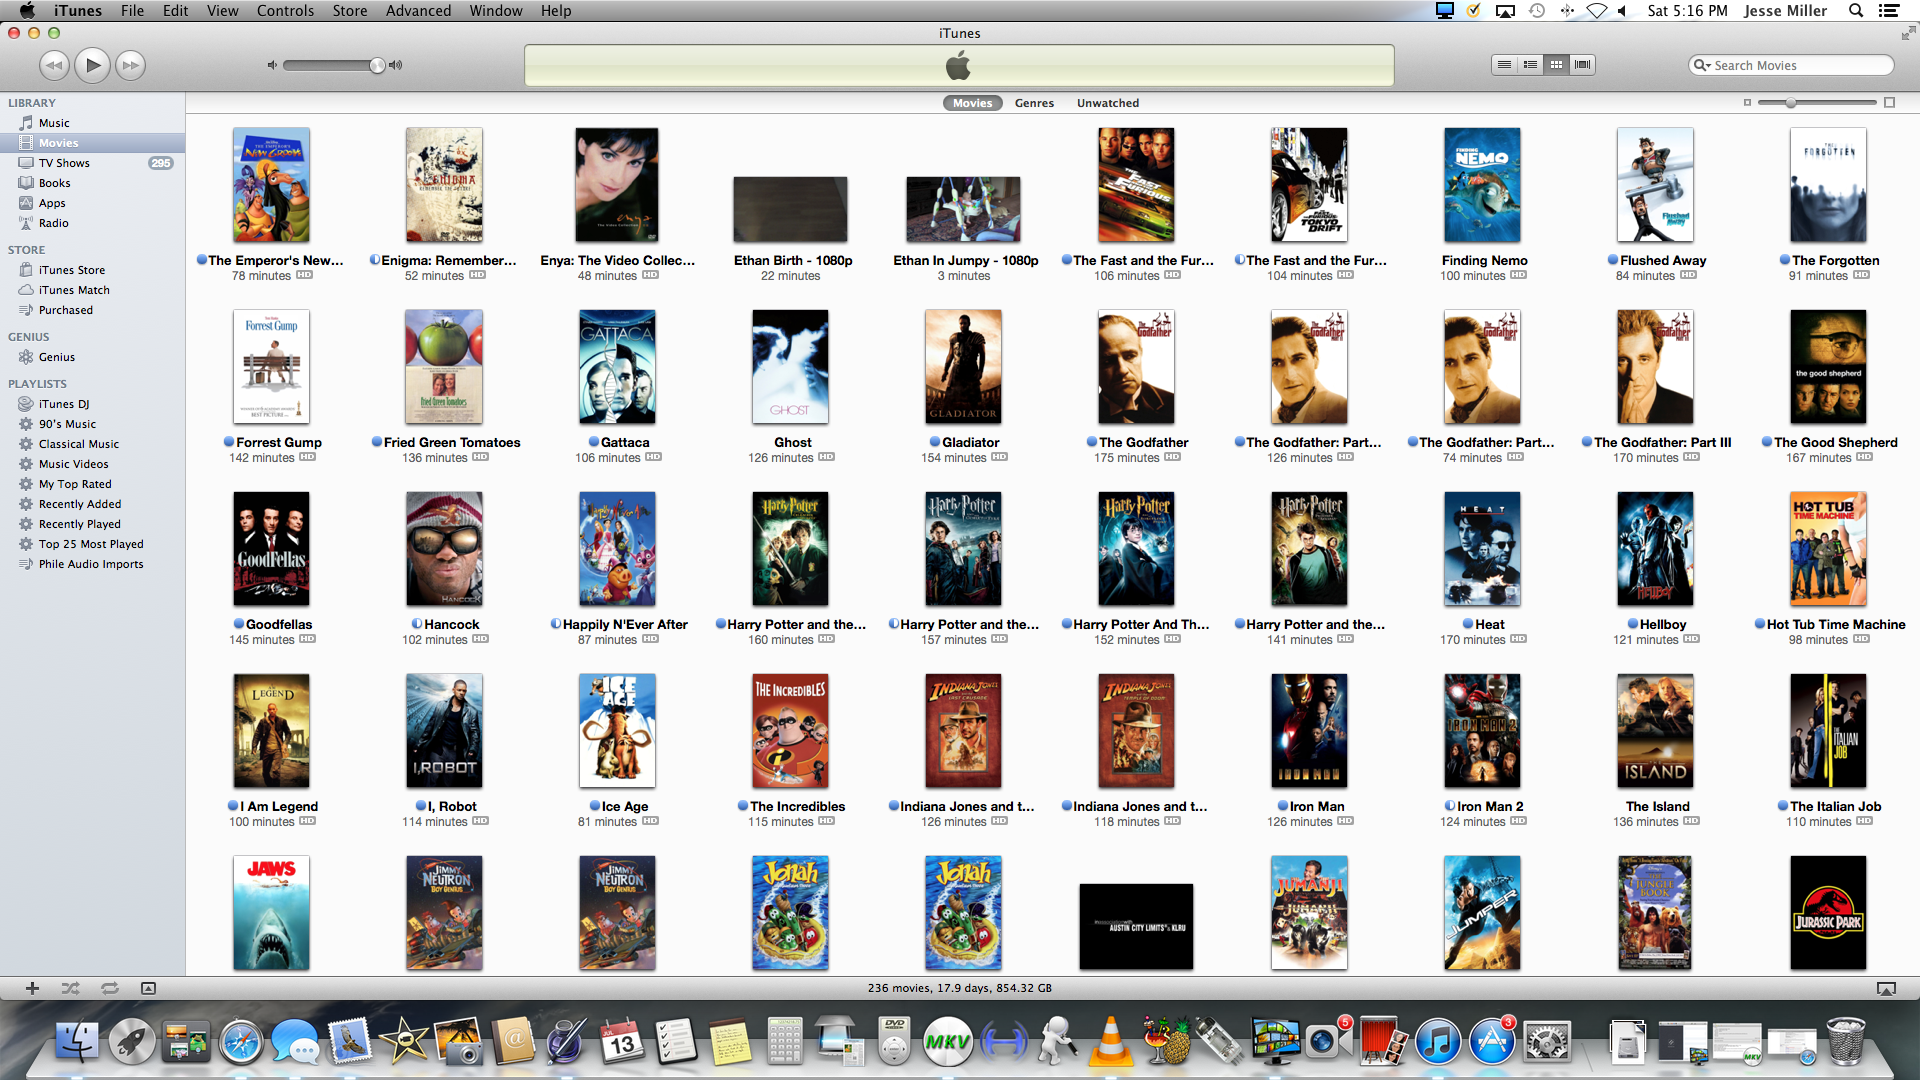Switch to song list view icon
The image size is (1920, 1080).
coord(1504,65)
